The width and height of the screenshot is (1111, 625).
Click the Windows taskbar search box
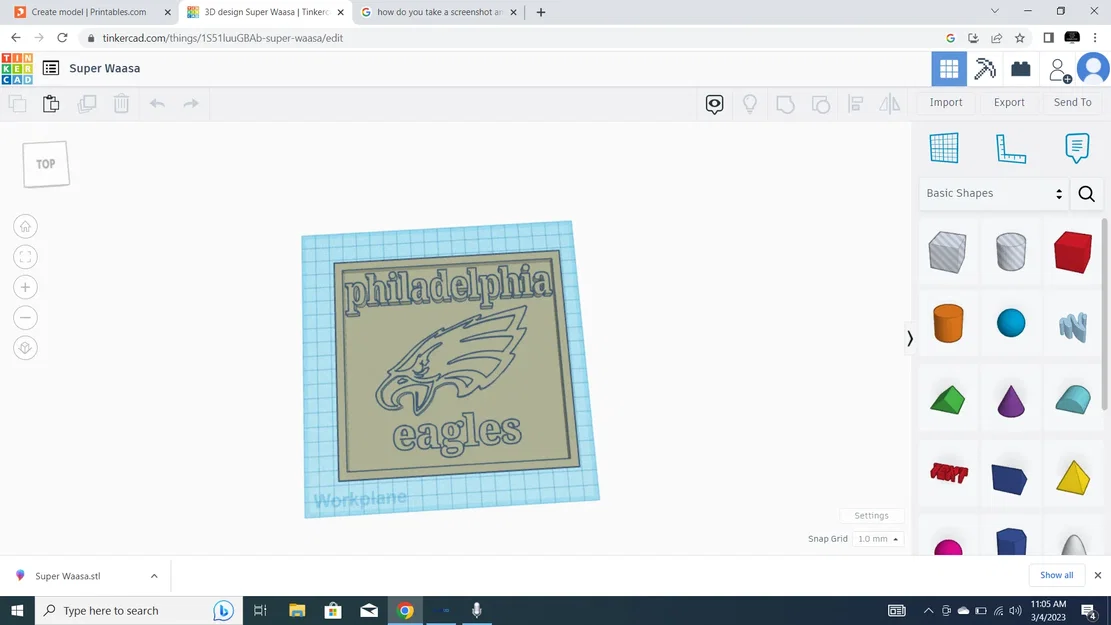click(138, 610)
